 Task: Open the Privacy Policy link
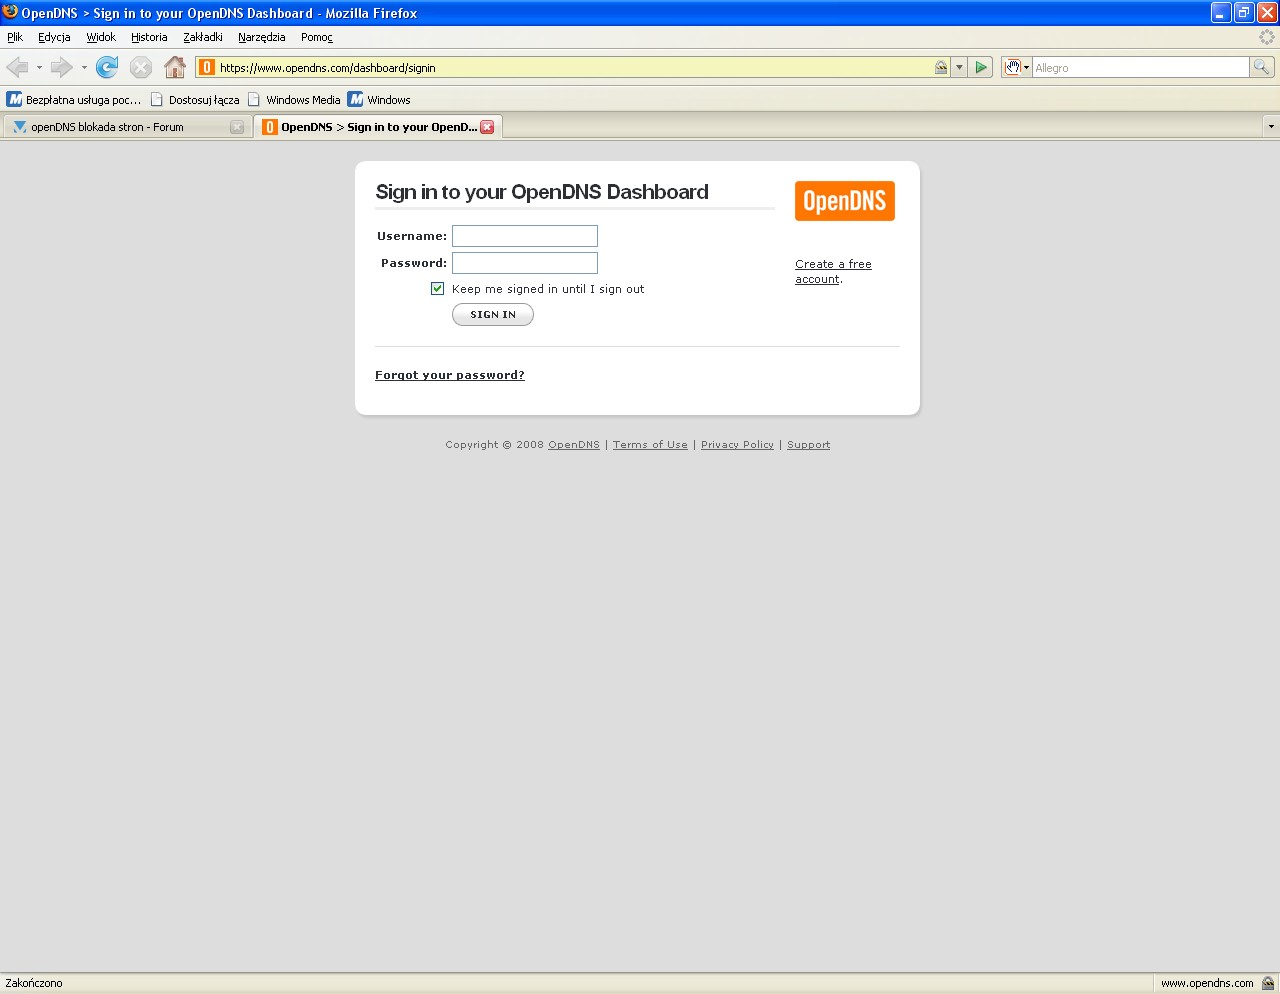click(x=737, y=445)
